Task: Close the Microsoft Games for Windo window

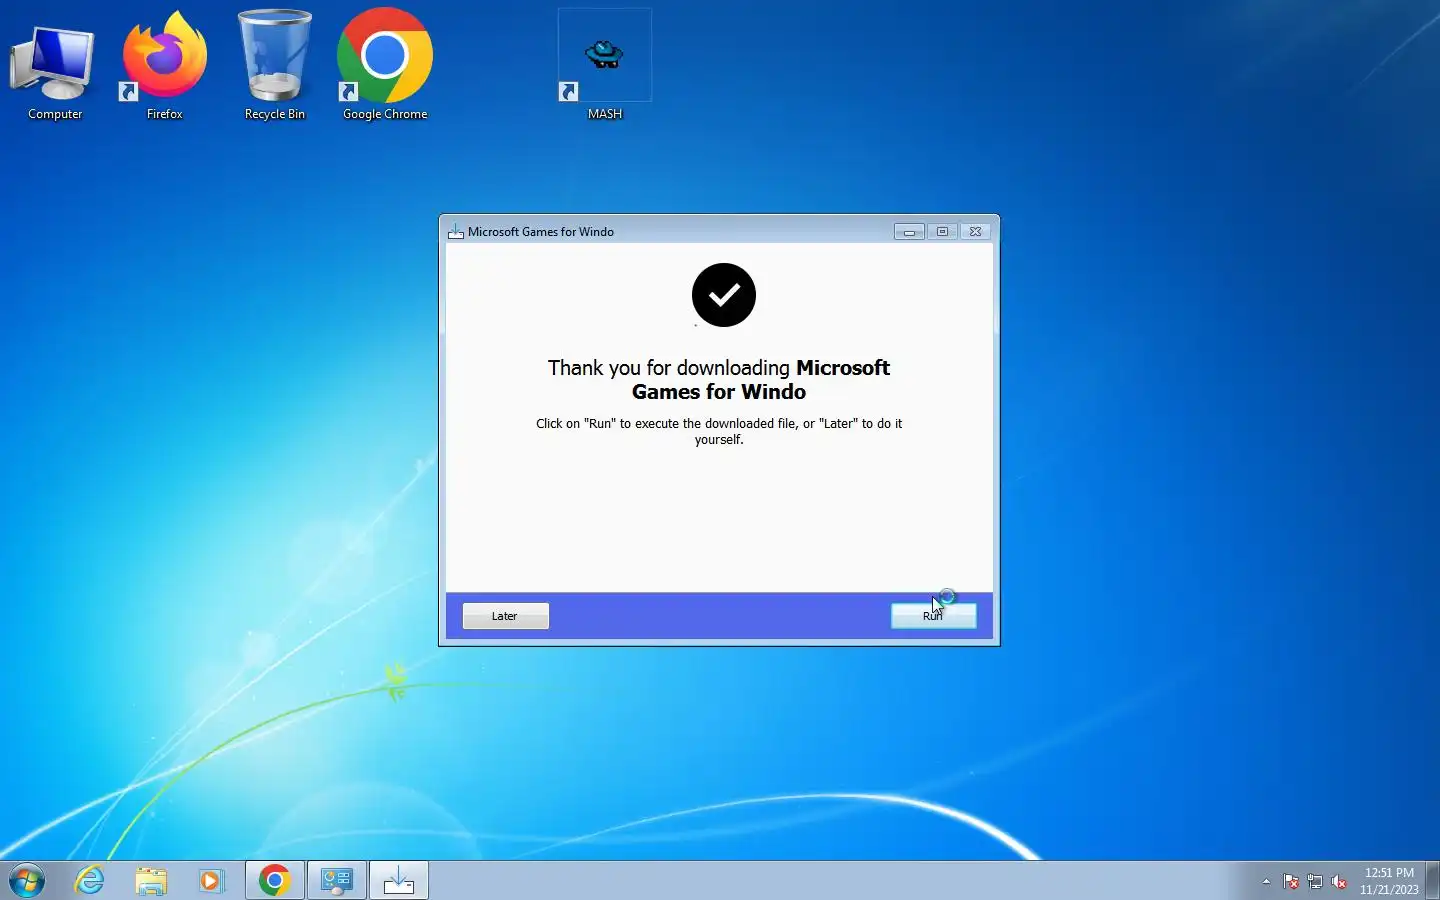Action: point(976,231)
